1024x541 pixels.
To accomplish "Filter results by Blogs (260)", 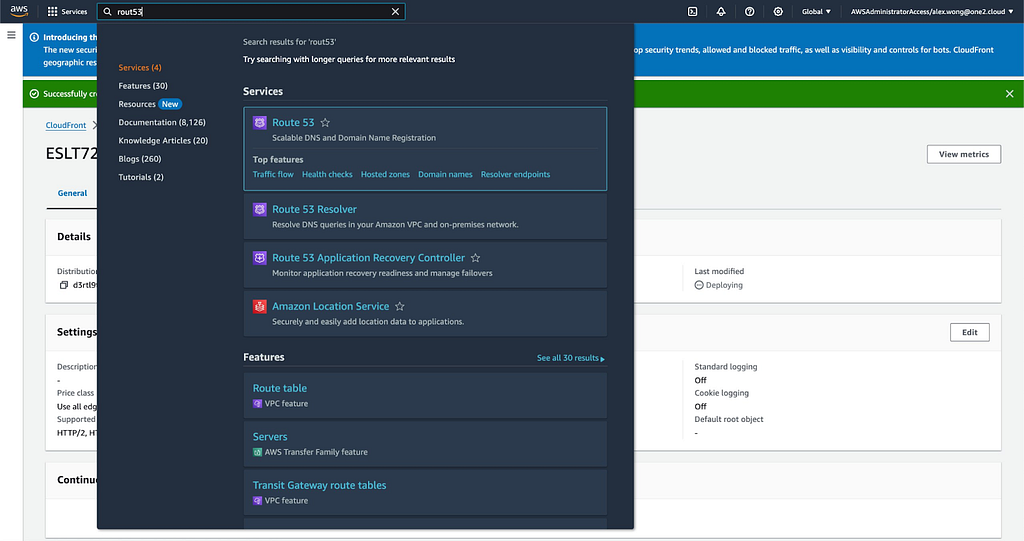I will (140, 159).
